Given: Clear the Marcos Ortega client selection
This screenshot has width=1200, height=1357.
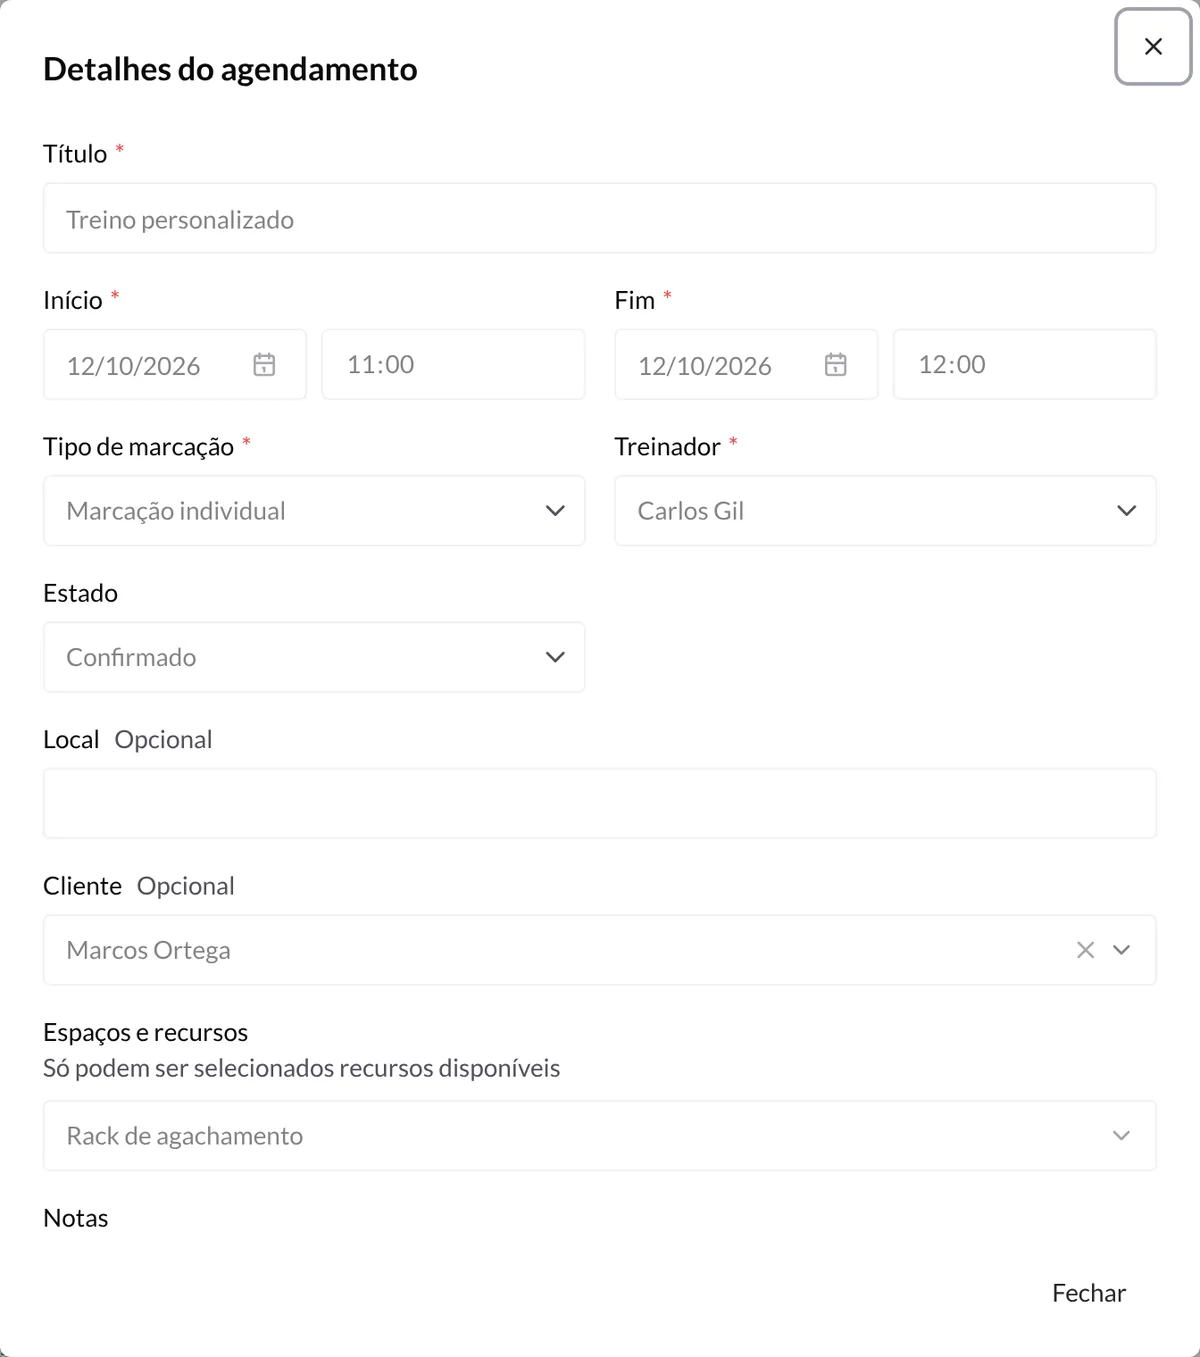Looking at the screenshot, I should pyautogui.click(x=1085, y=950).
